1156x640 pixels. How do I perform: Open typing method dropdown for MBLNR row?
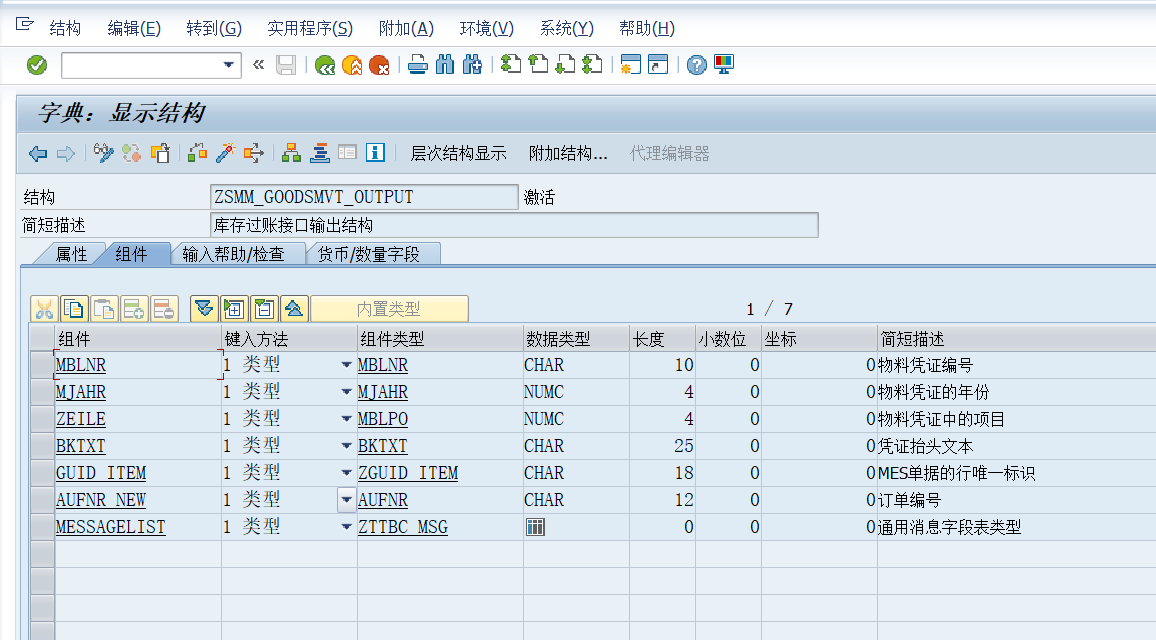(347, 365)
